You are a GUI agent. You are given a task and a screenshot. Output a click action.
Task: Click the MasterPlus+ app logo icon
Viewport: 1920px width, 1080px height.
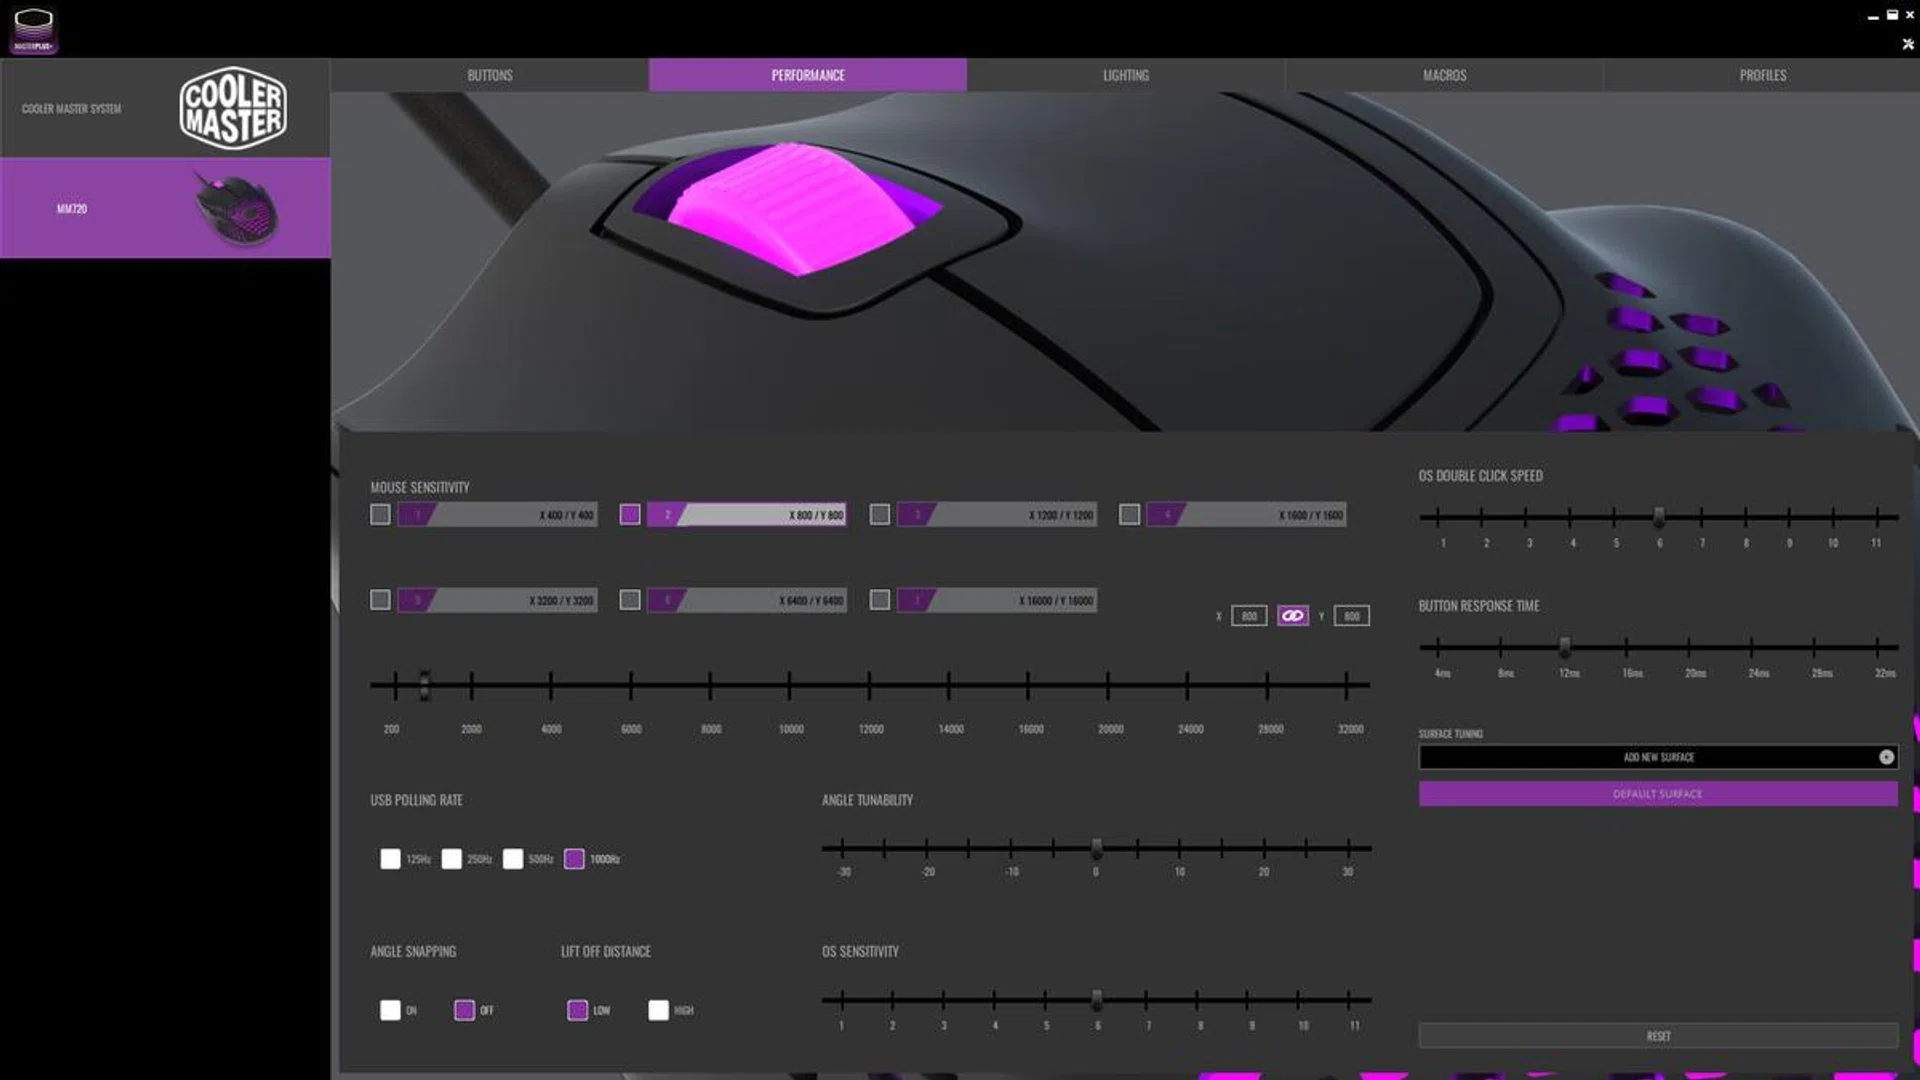tap(33, 30)
